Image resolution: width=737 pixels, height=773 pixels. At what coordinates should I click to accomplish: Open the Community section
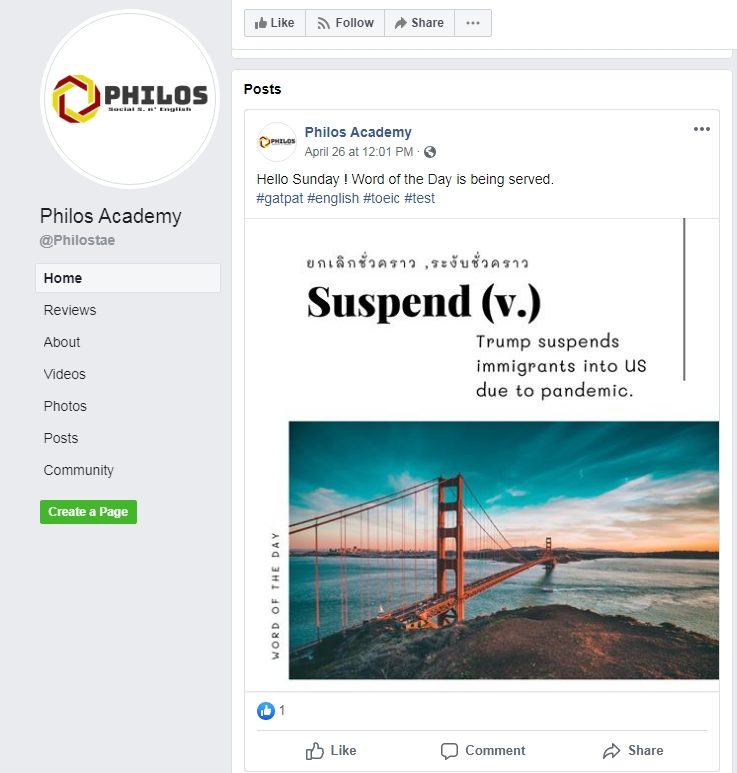(78, 470)
